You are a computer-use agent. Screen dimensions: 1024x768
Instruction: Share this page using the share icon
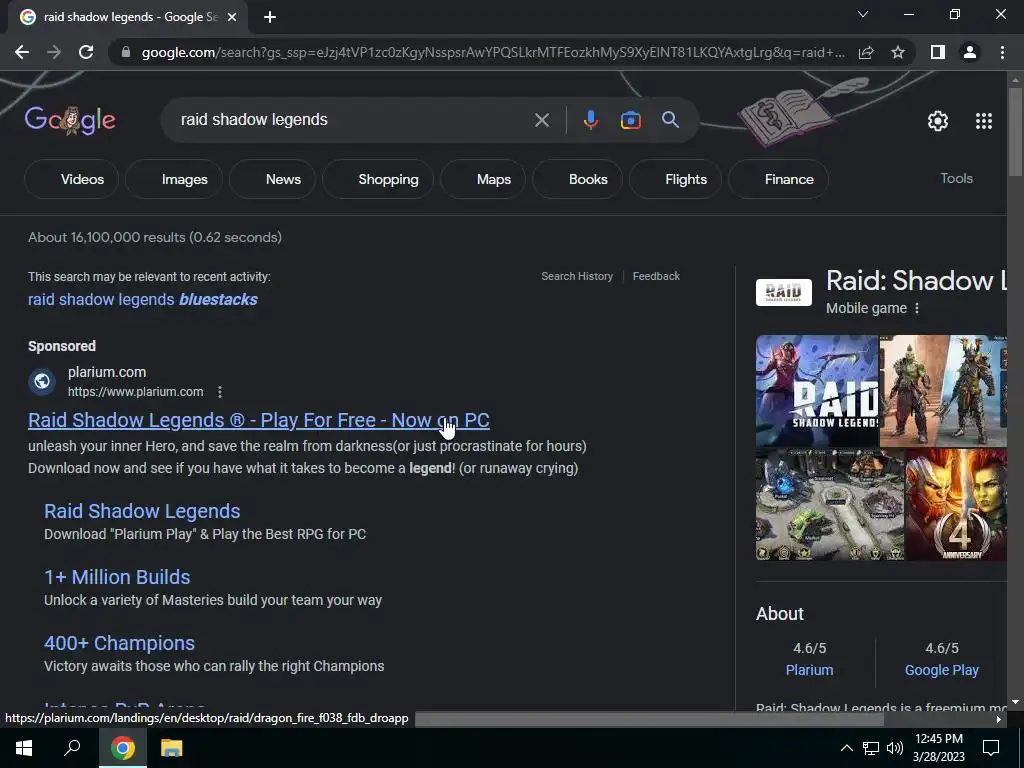click(x=866, y=52)
